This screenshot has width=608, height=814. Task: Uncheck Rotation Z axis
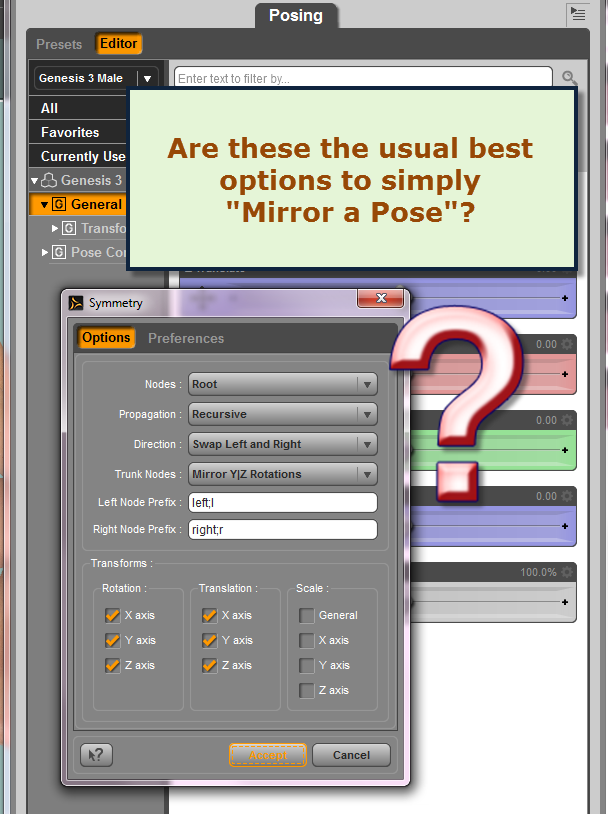112,665
